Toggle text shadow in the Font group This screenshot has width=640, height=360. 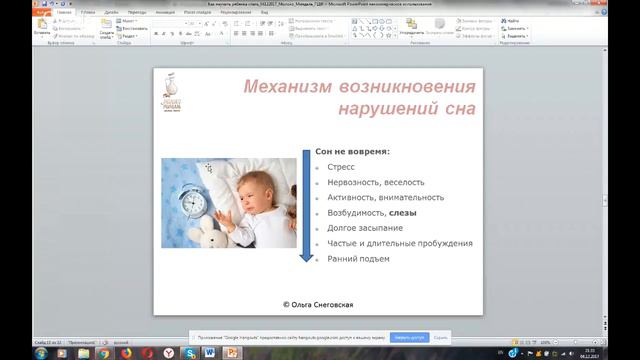[x=180, y=34]
